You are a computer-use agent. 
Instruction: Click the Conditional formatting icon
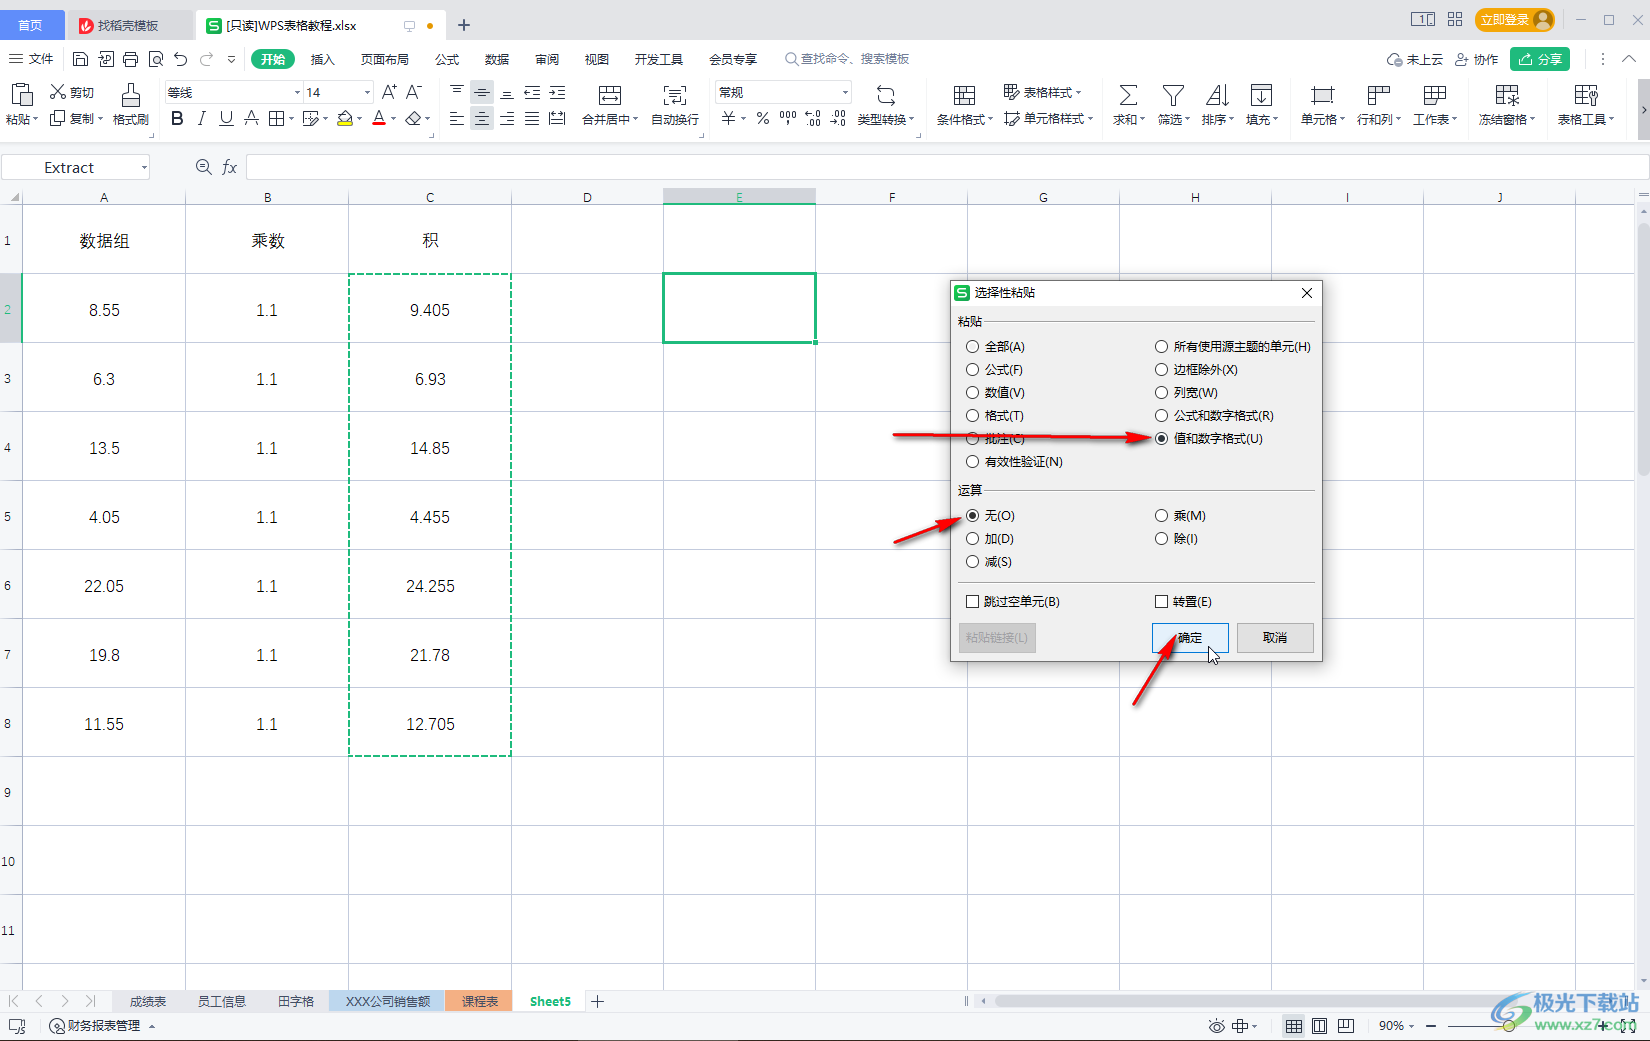964,95
